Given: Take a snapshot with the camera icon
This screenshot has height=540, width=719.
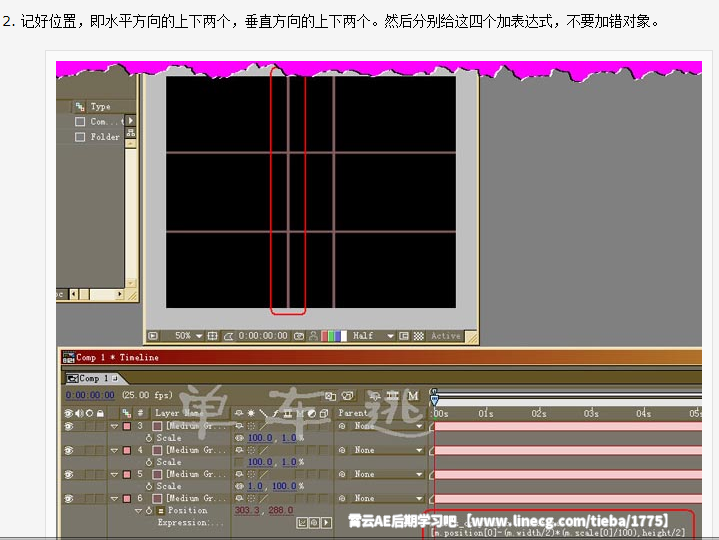Looking at the screenshot, I should [299, 336].
